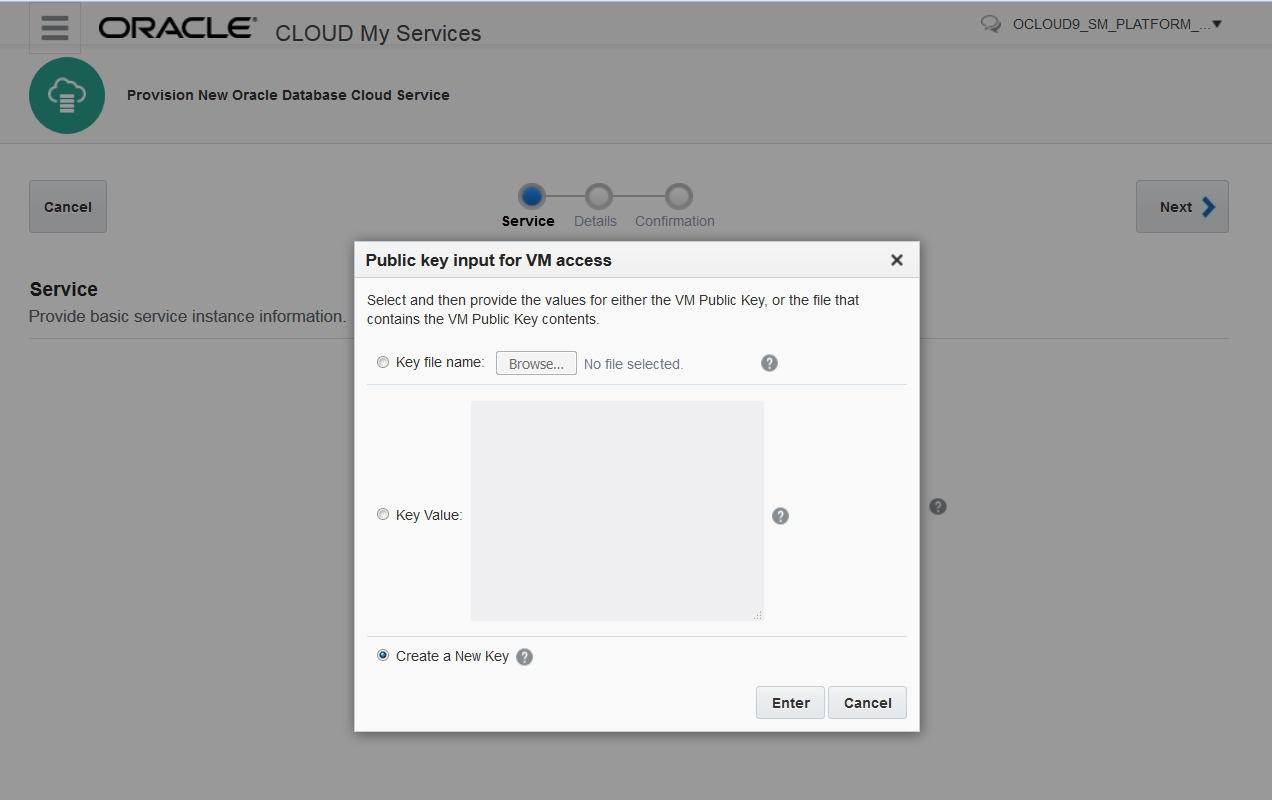The image size is (1272, 800).
Task: Close the Public key input dialog
Action: (896, 260)
